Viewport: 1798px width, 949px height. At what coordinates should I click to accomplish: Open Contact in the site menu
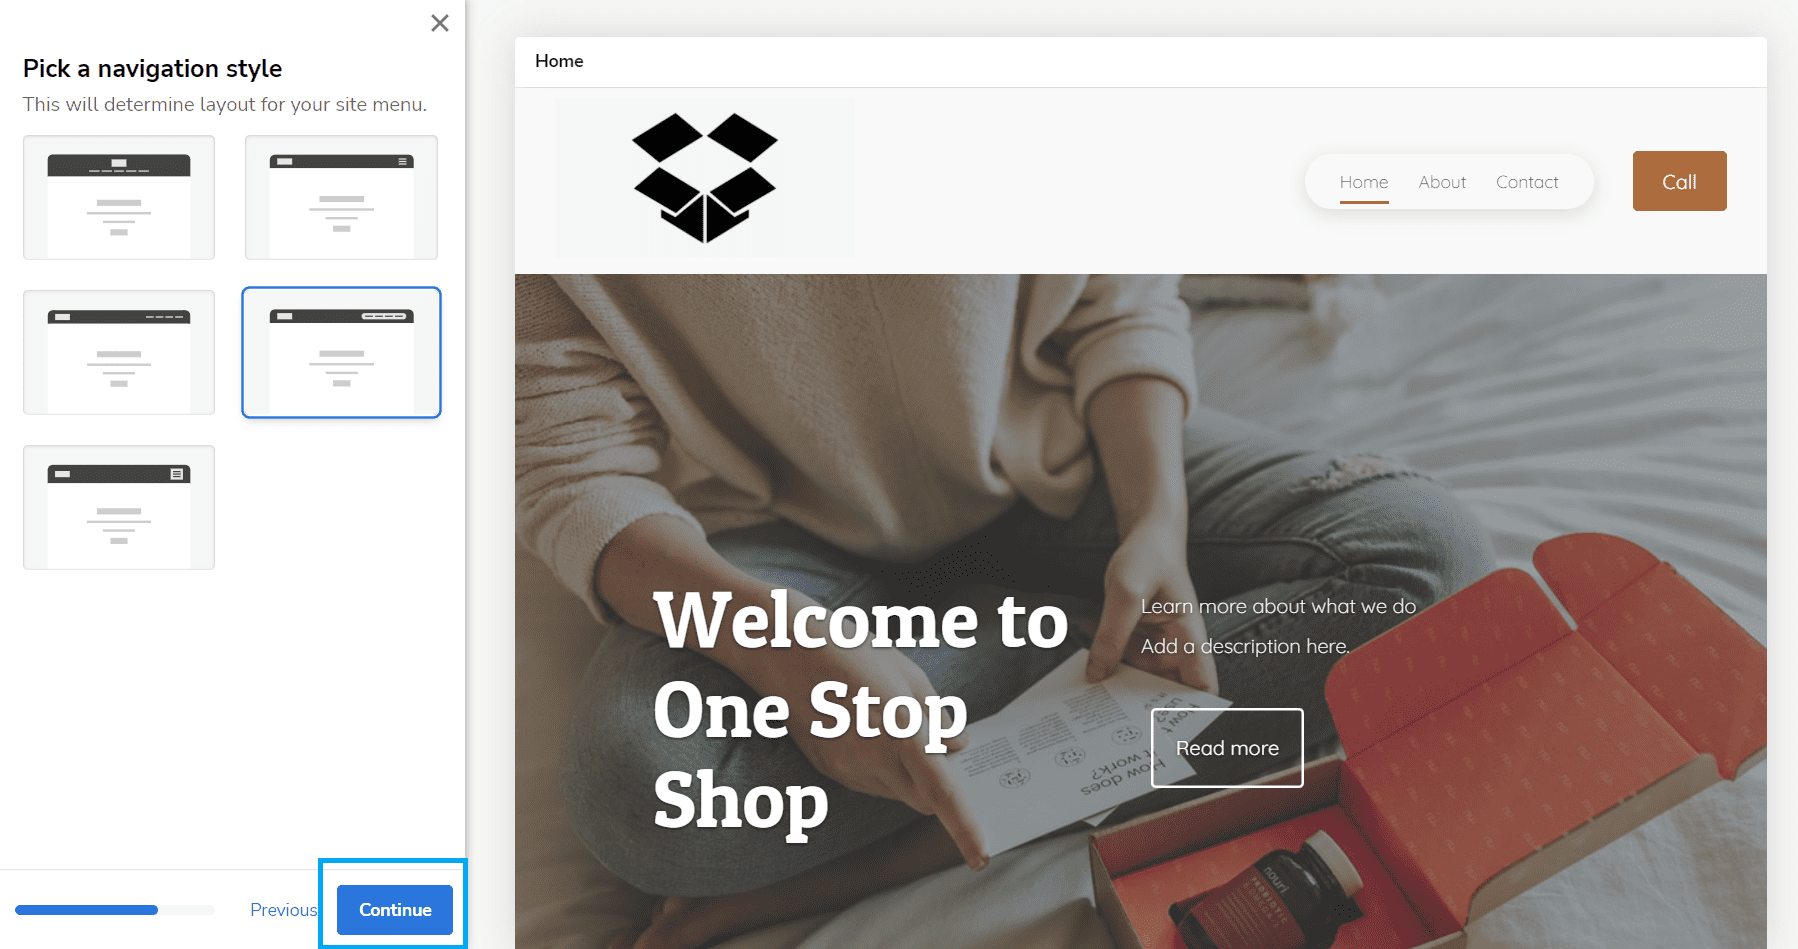1527,182
